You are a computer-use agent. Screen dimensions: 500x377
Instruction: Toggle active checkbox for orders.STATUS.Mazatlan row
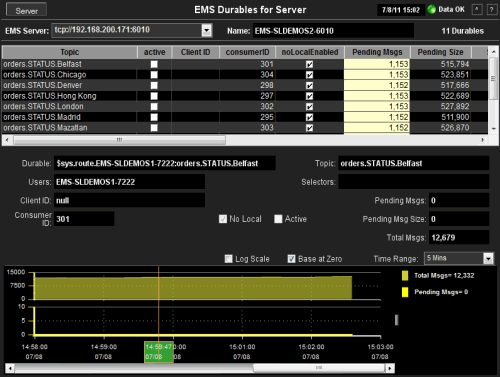point(154,128)
